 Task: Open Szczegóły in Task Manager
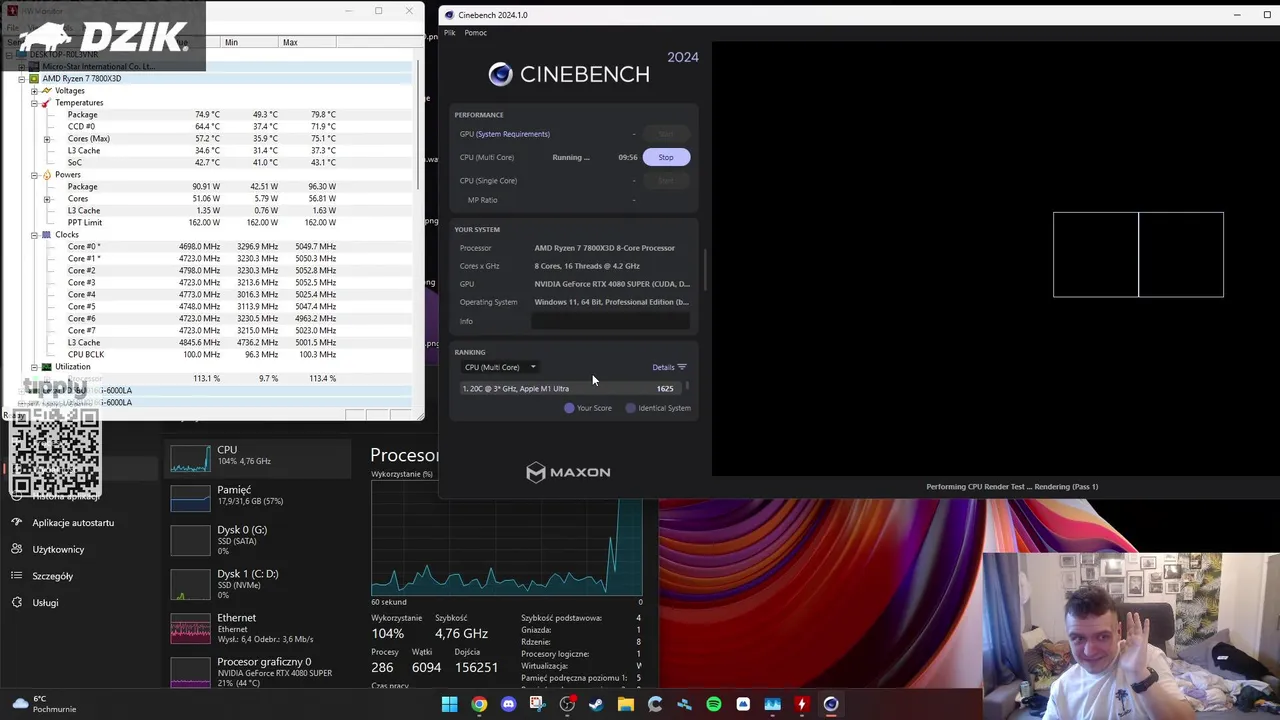tap(52, 576)
